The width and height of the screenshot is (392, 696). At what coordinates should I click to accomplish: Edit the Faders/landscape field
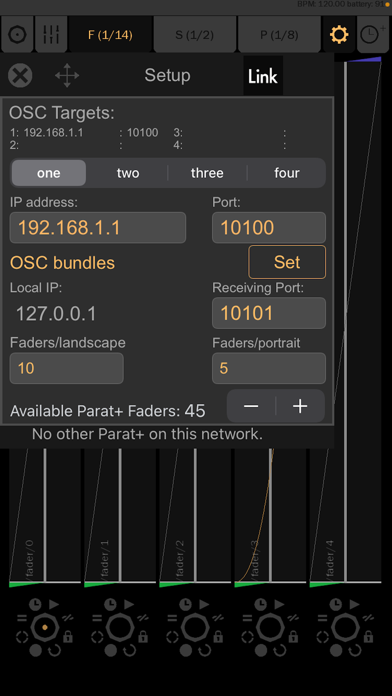67,368
